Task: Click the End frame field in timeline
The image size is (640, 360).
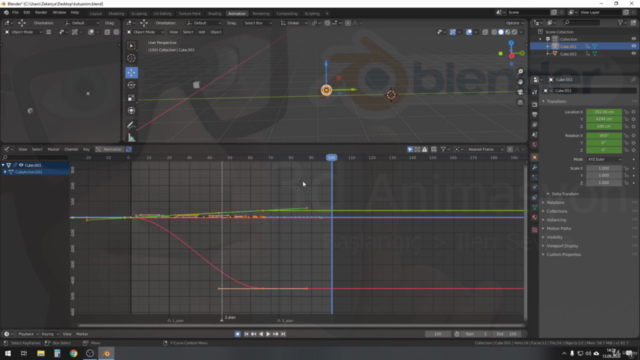Action: [507, 334]
